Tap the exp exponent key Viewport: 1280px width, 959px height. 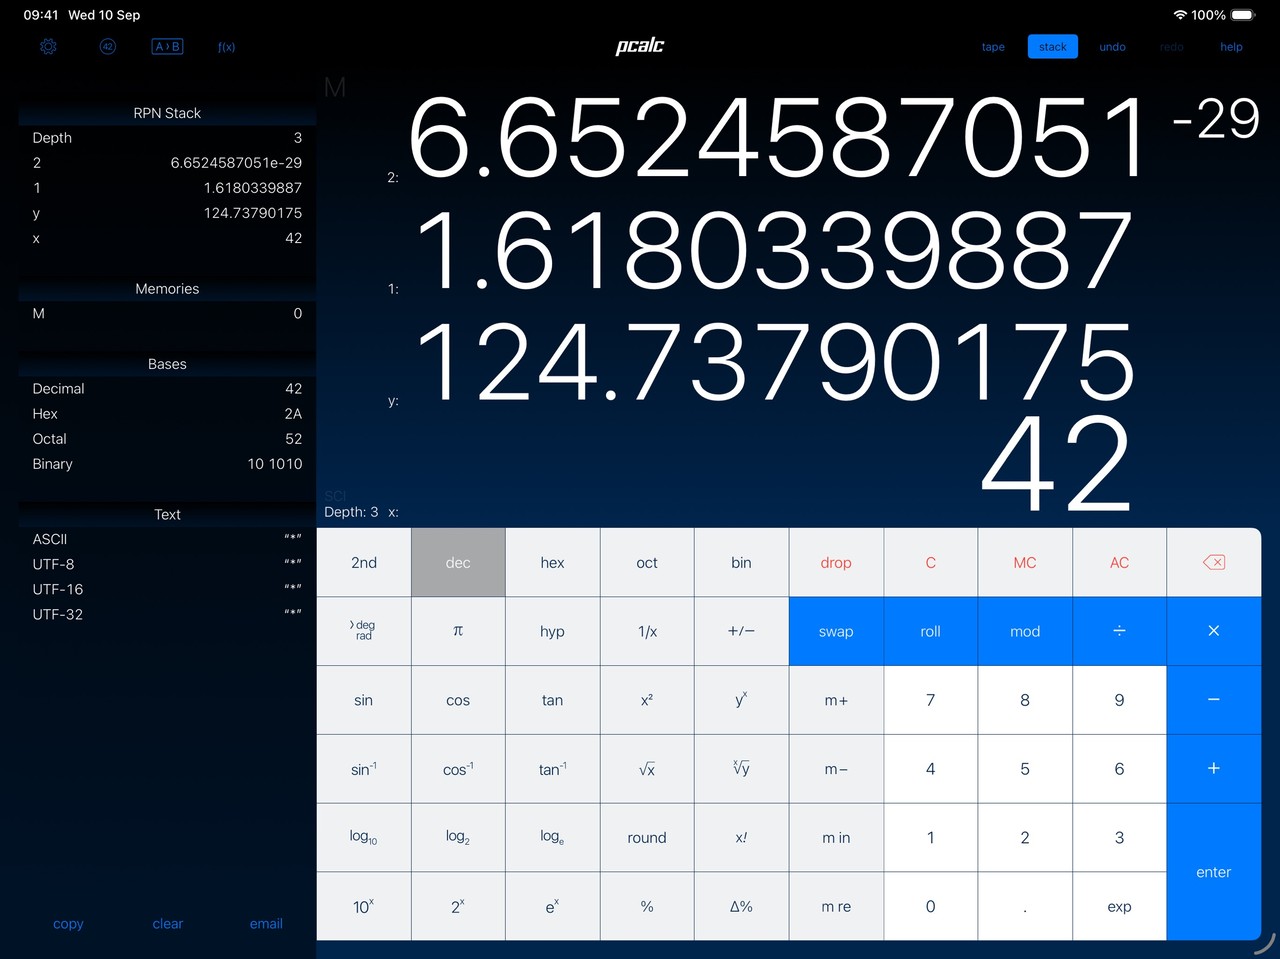(1119, 907)
